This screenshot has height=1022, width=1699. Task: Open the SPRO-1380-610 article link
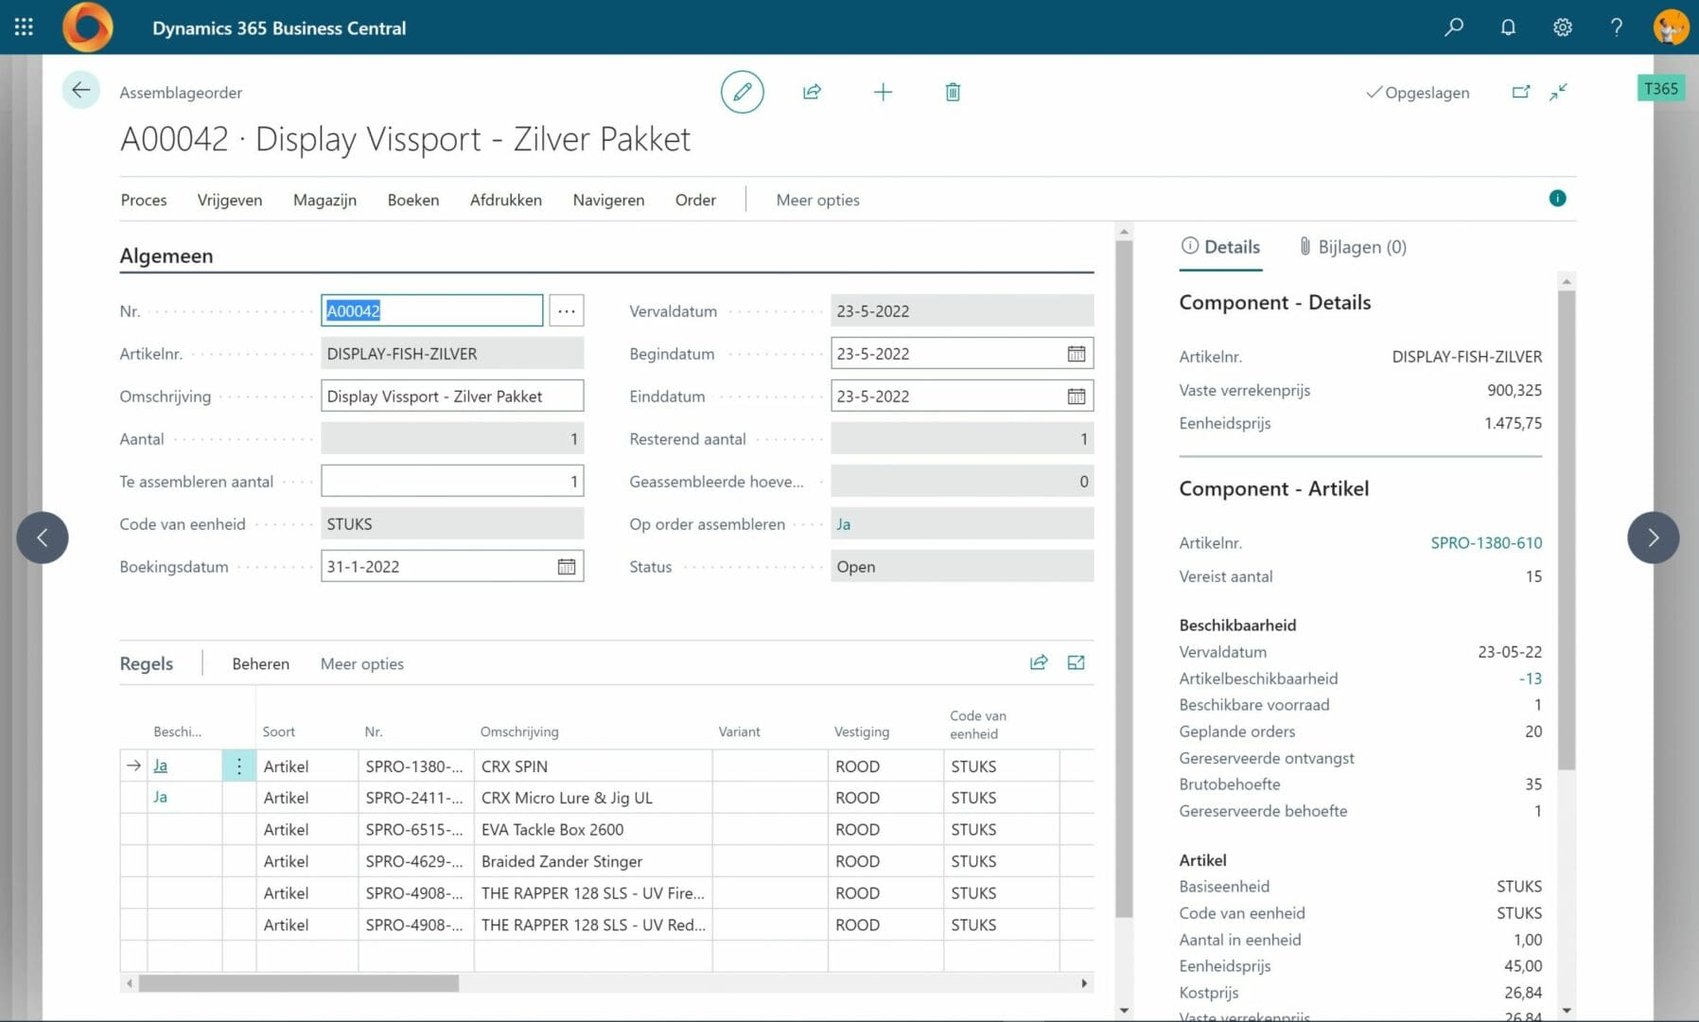click(1486, 543)
